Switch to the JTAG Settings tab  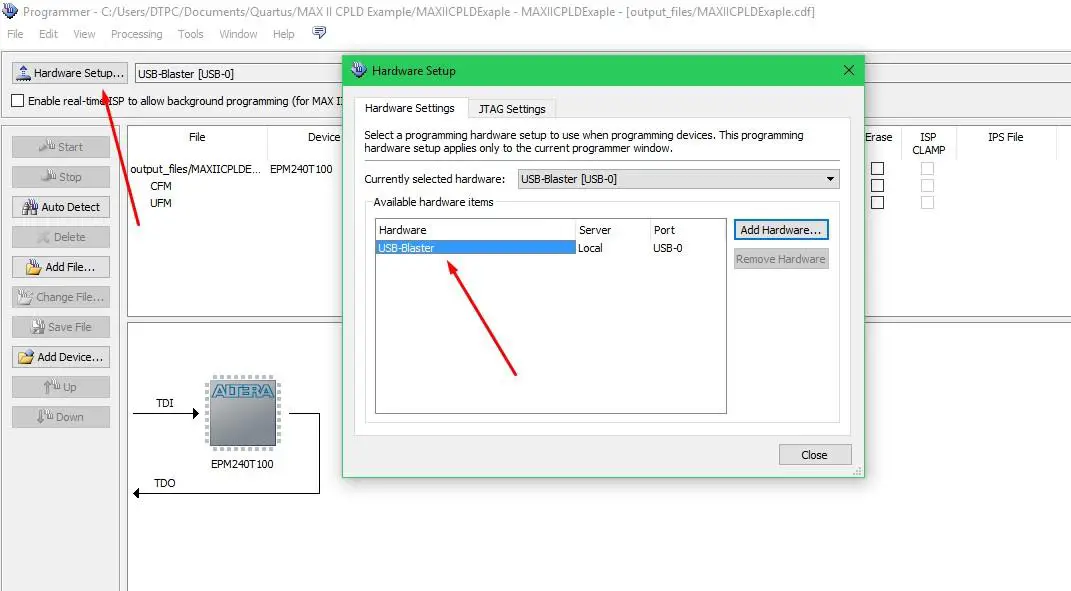pos(512,108)
